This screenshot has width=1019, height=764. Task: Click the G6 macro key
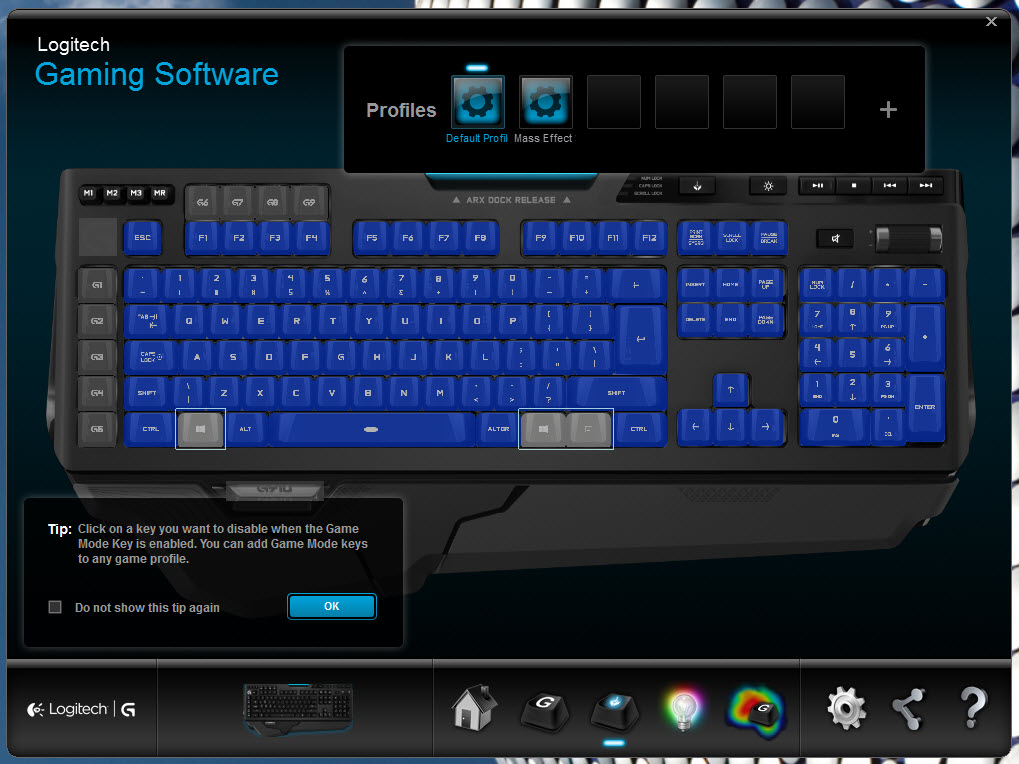click(203, 202)
